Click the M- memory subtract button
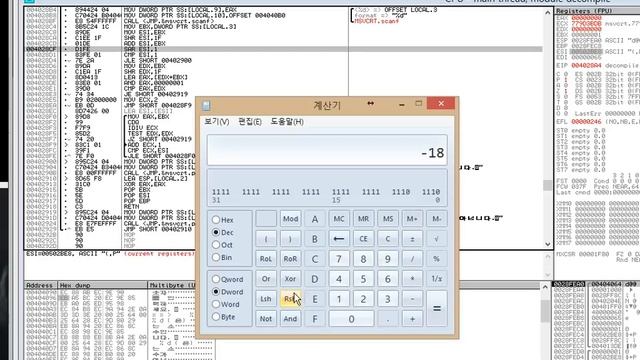 [x=436, y=219]
